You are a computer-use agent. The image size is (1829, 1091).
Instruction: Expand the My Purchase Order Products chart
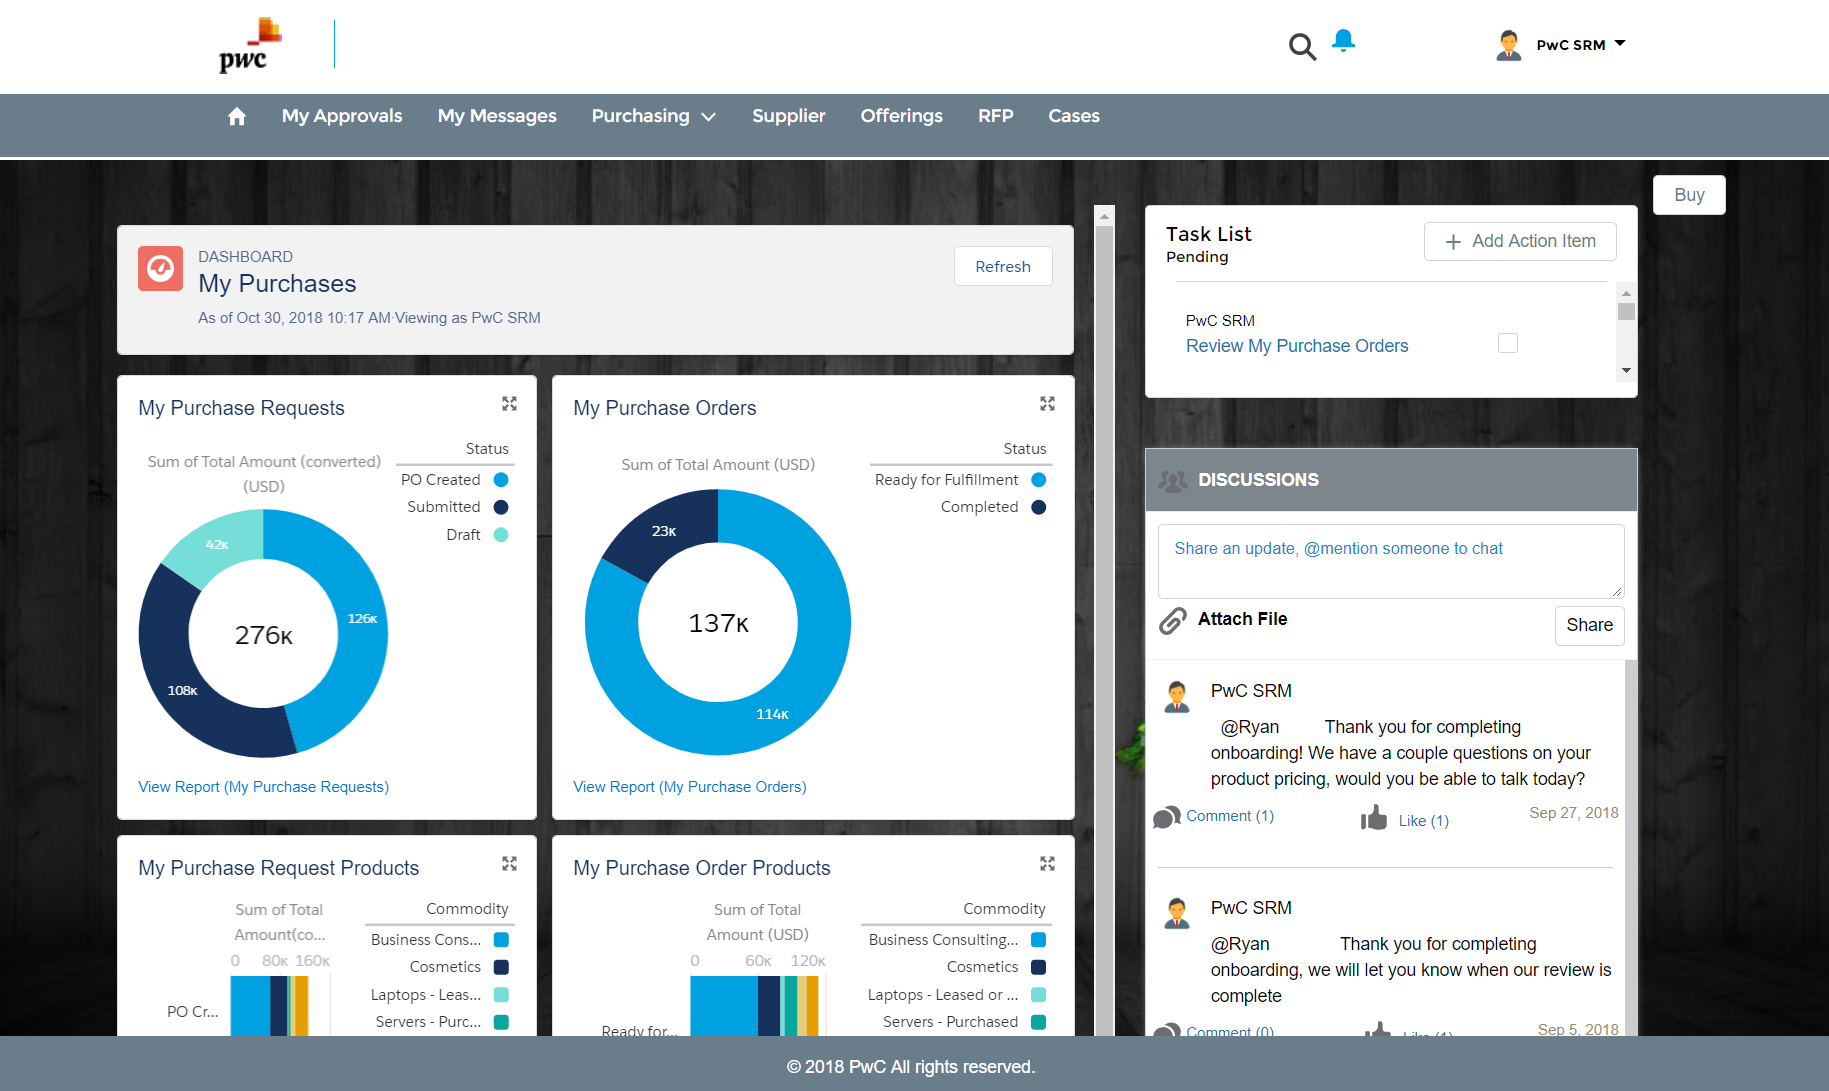click(x=1047, y=864)
